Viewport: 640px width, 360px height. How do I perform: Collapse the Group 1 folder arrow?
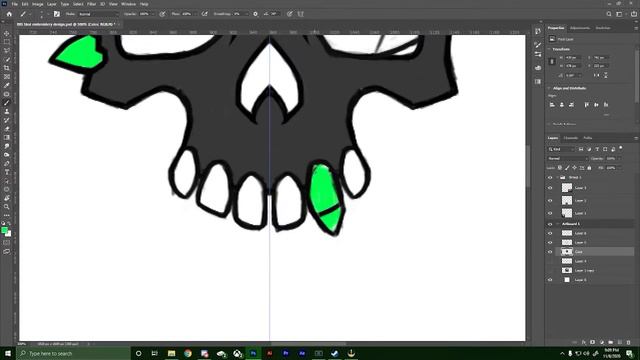click(557, 178)
